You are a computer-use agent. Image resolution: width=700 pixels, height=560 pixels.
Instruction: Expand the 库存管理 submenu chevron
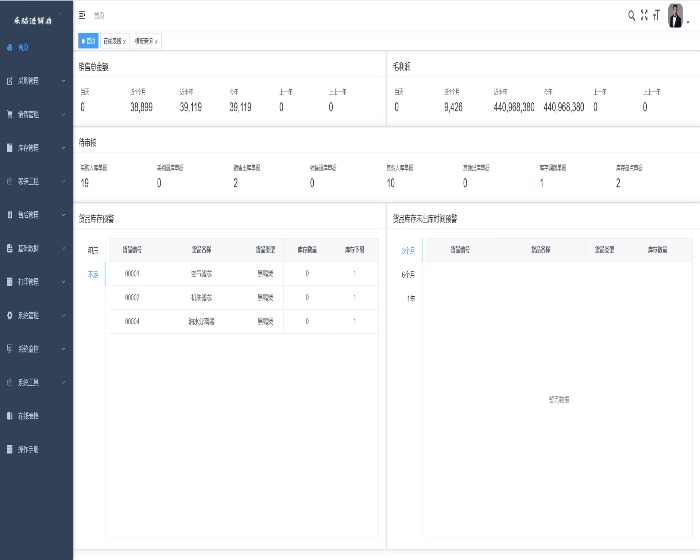(x=63, y=148)
